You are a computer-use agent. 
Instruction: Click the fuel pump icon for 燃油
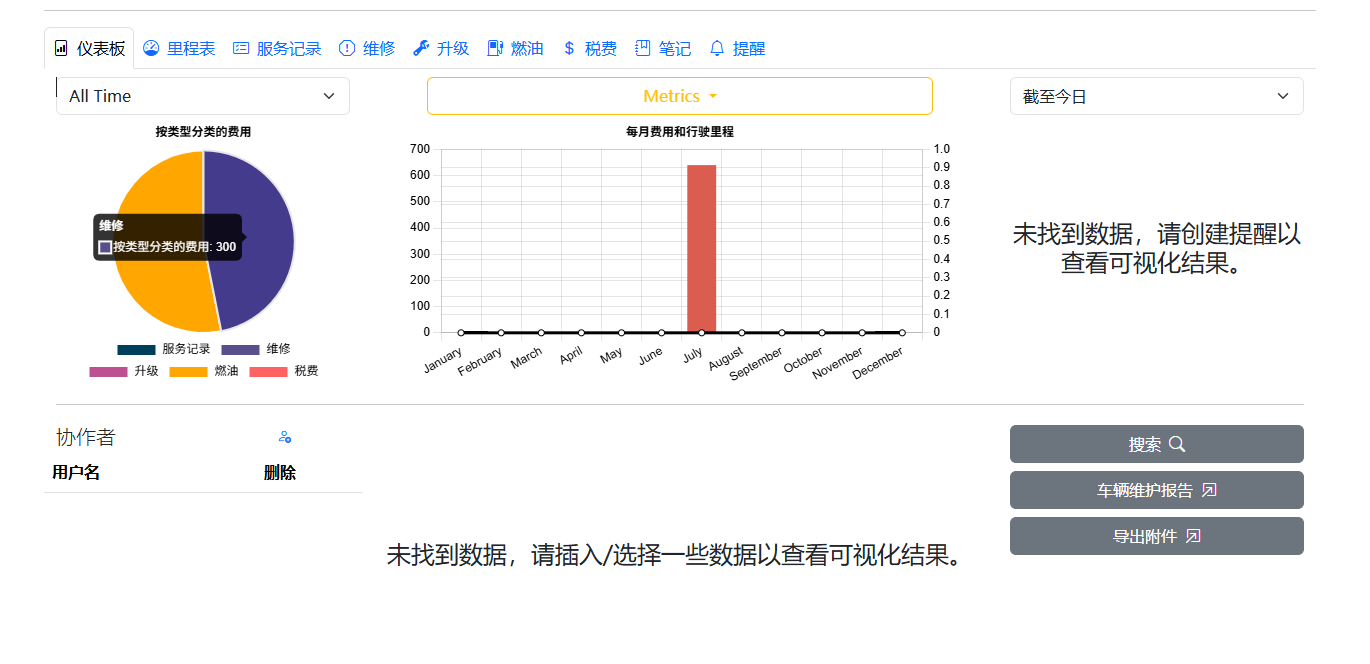click(x=495, y=48)
